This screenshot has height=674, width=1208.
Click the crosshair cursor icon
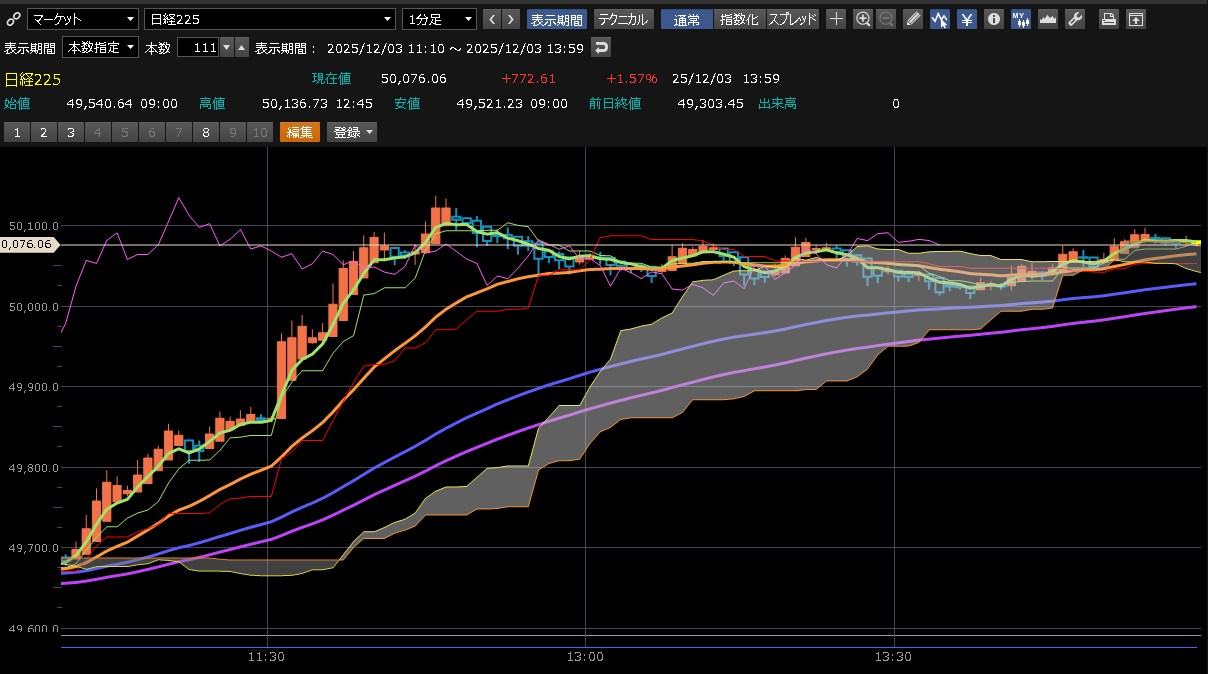pyautogui.click(x=837, y=19)
